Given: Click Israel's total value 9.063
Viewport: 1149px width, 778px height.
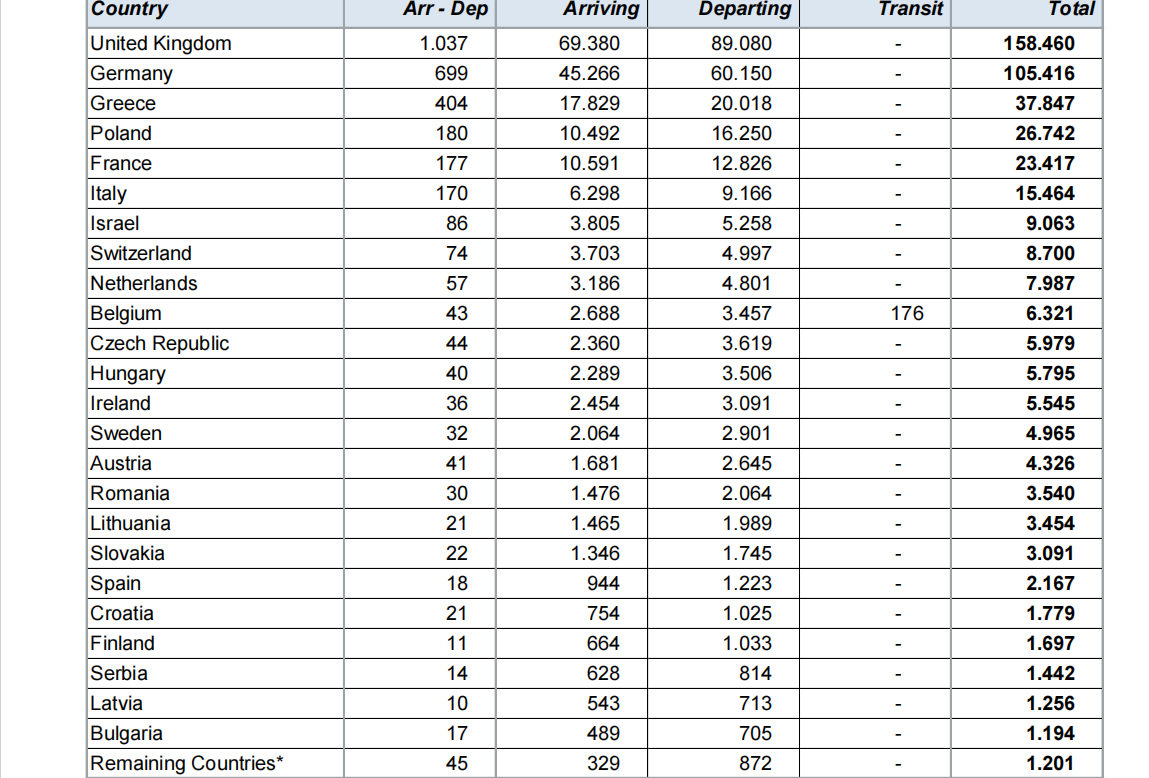Looking at the screenshot, I should point(1049,224).
